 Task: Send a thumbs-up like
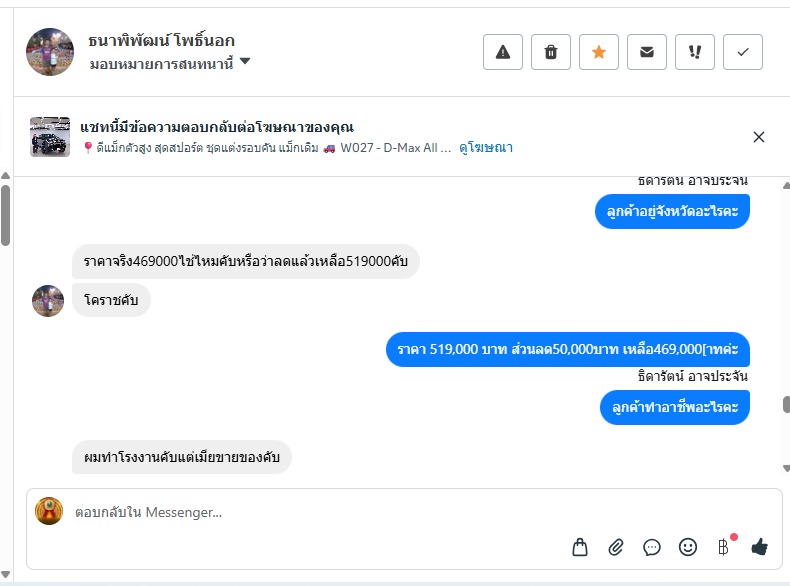point(759,547)
